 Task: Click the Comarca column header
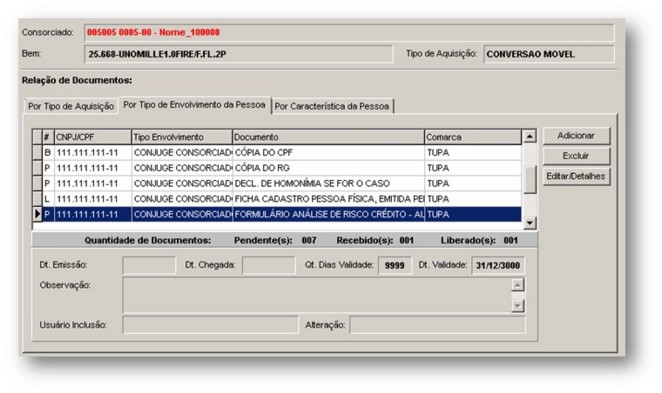click(473, 137)
